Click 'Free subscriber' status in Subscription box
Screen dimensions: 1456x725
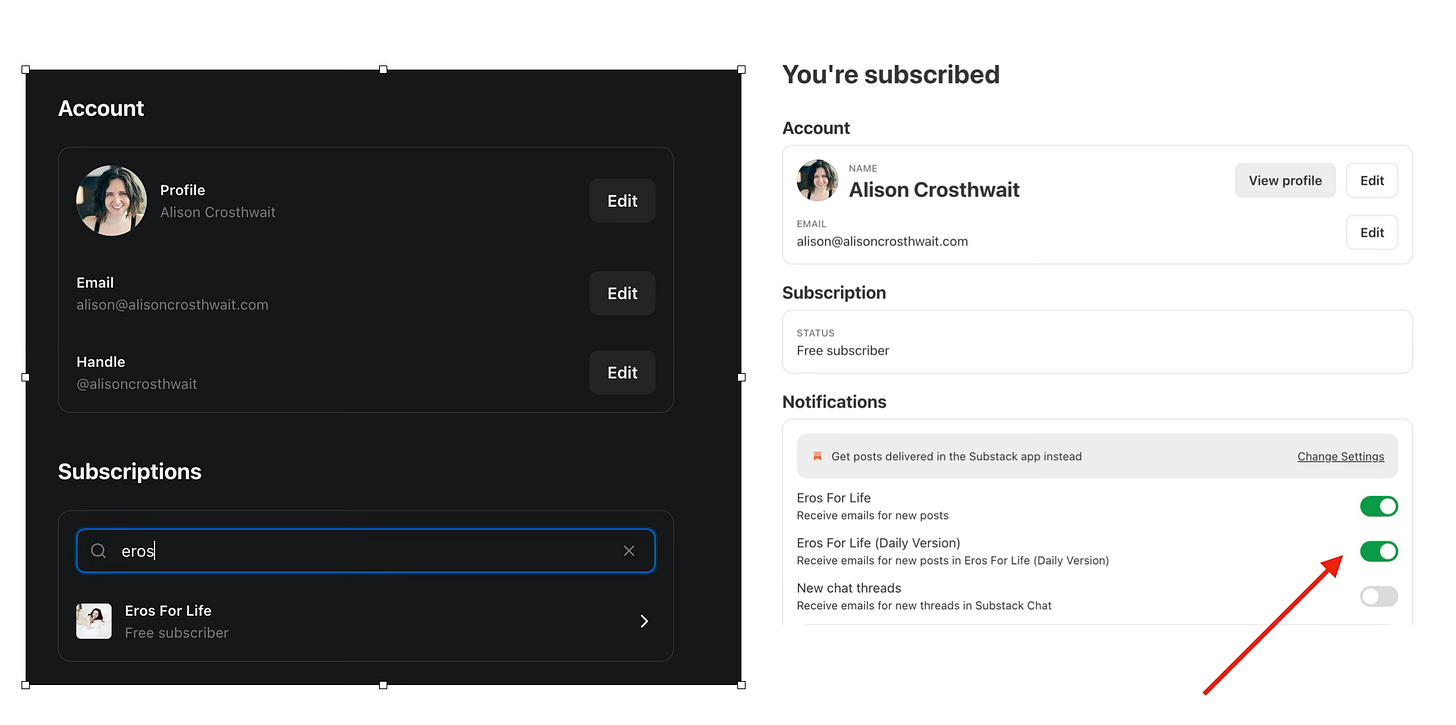tap(843, 351)
